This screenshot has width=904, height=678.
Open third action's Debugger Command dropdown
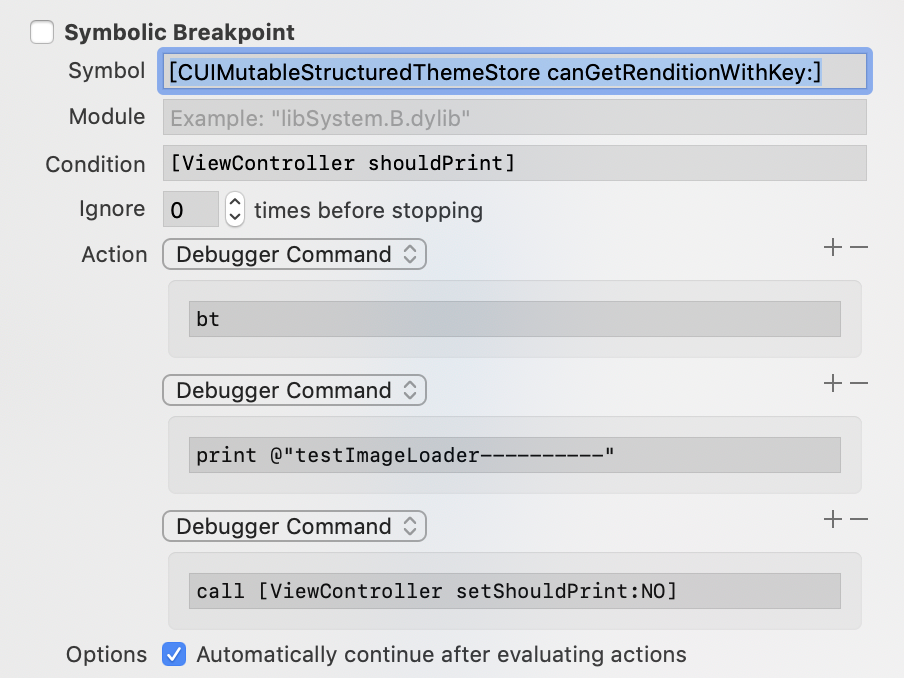point(294,527)
